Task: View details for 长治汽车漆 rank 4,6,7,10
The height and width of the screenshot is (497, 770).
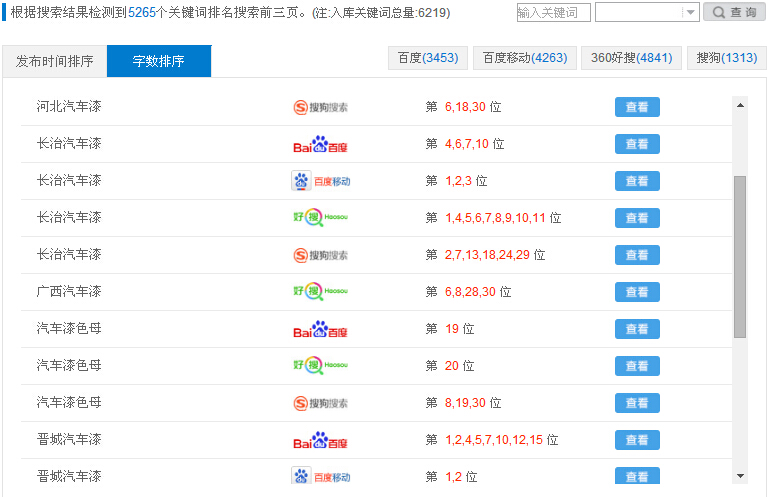Action: tap(637, 144)
